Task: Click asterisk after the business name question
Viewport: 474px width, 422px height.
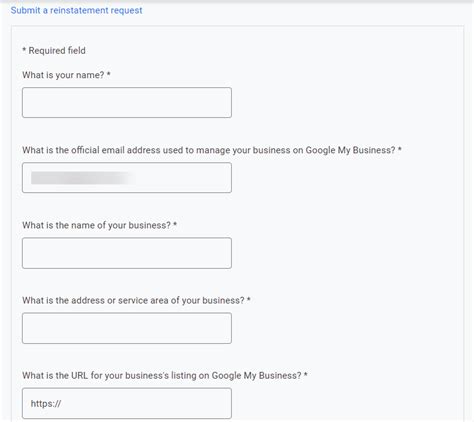Action: [x=175, y=224]
